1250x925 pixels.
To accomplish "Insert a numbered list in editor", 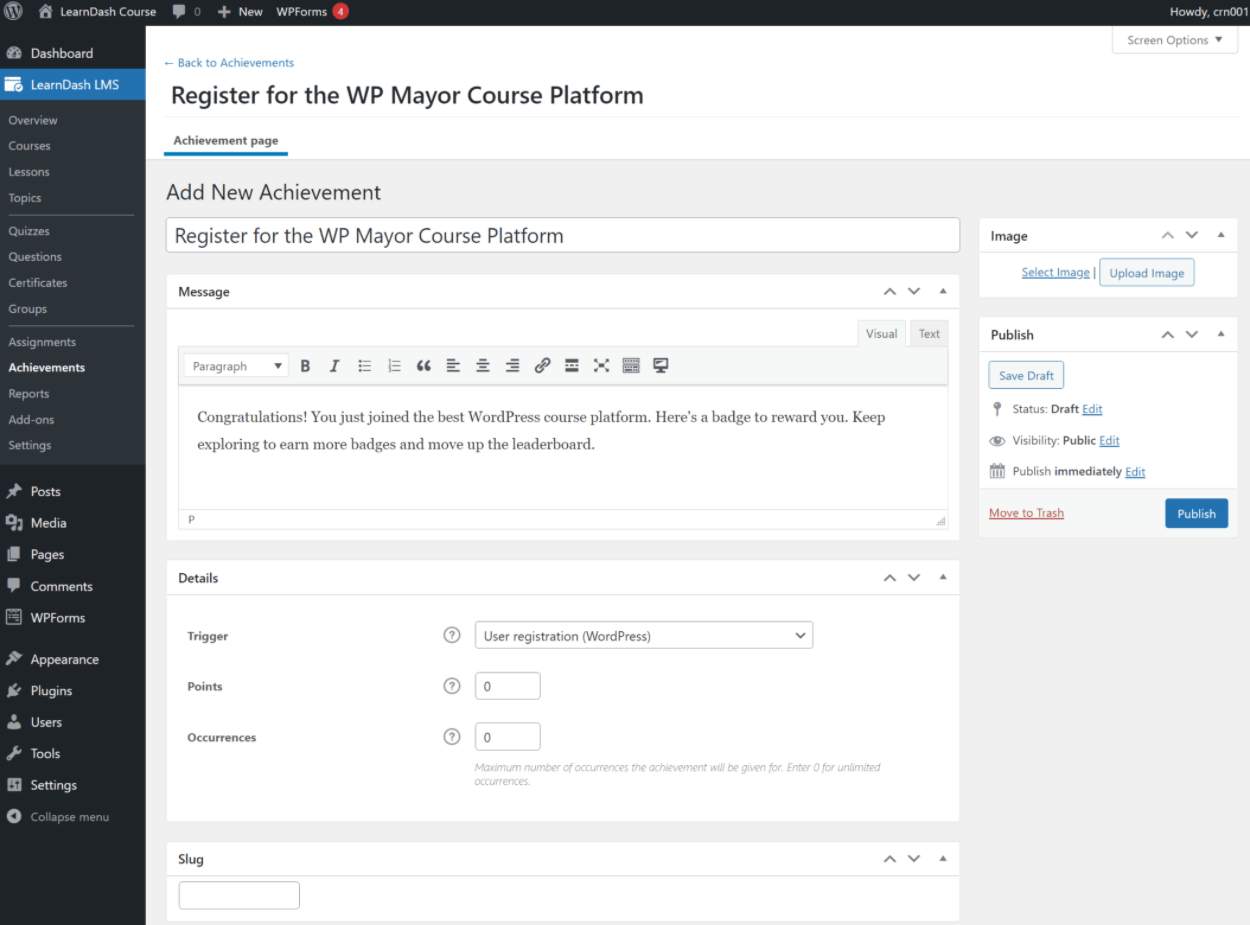I will coord(394,366).
